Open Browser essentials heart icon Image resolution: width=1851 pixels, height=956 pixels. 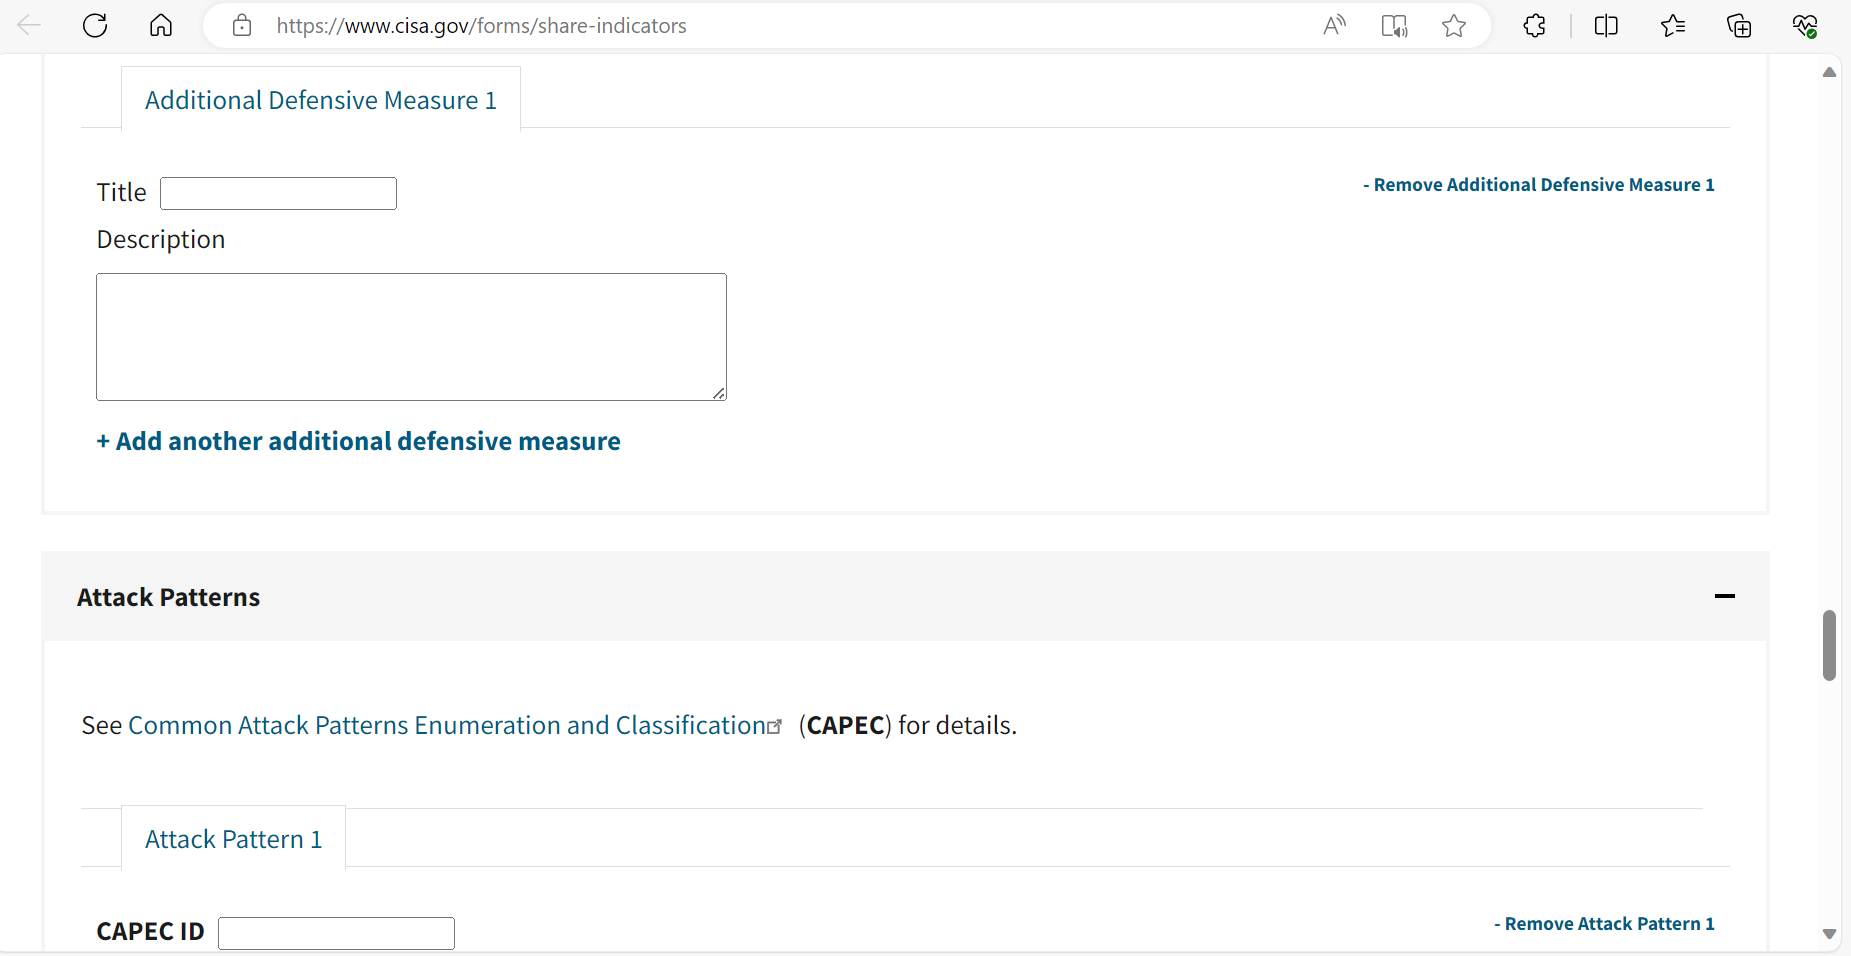tap(1805, 26)
